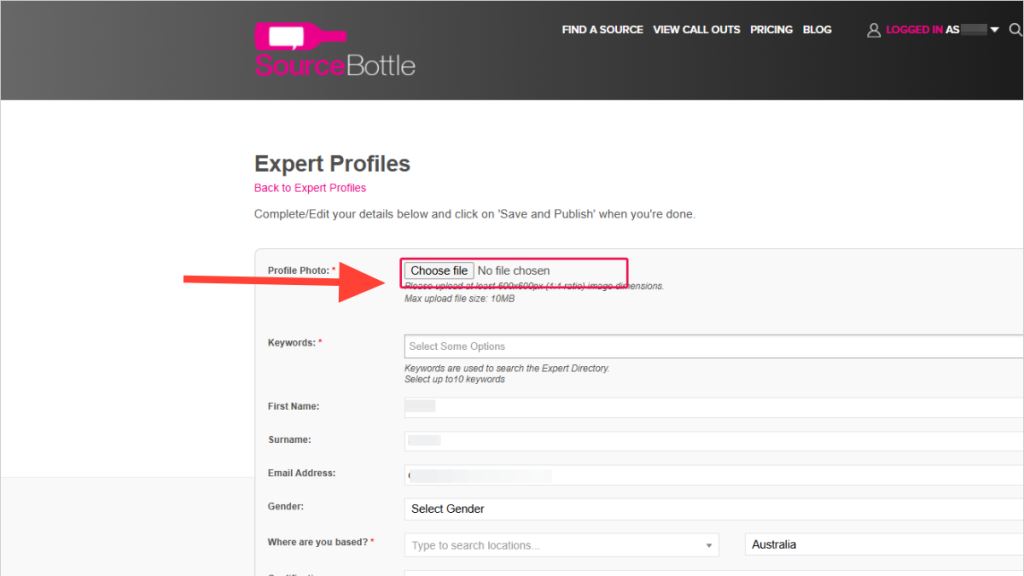Click the Profile Photo area highlighted by the arrow
Image resolution: width=1024 pixels, height=576 pixels.
[513, 271]
